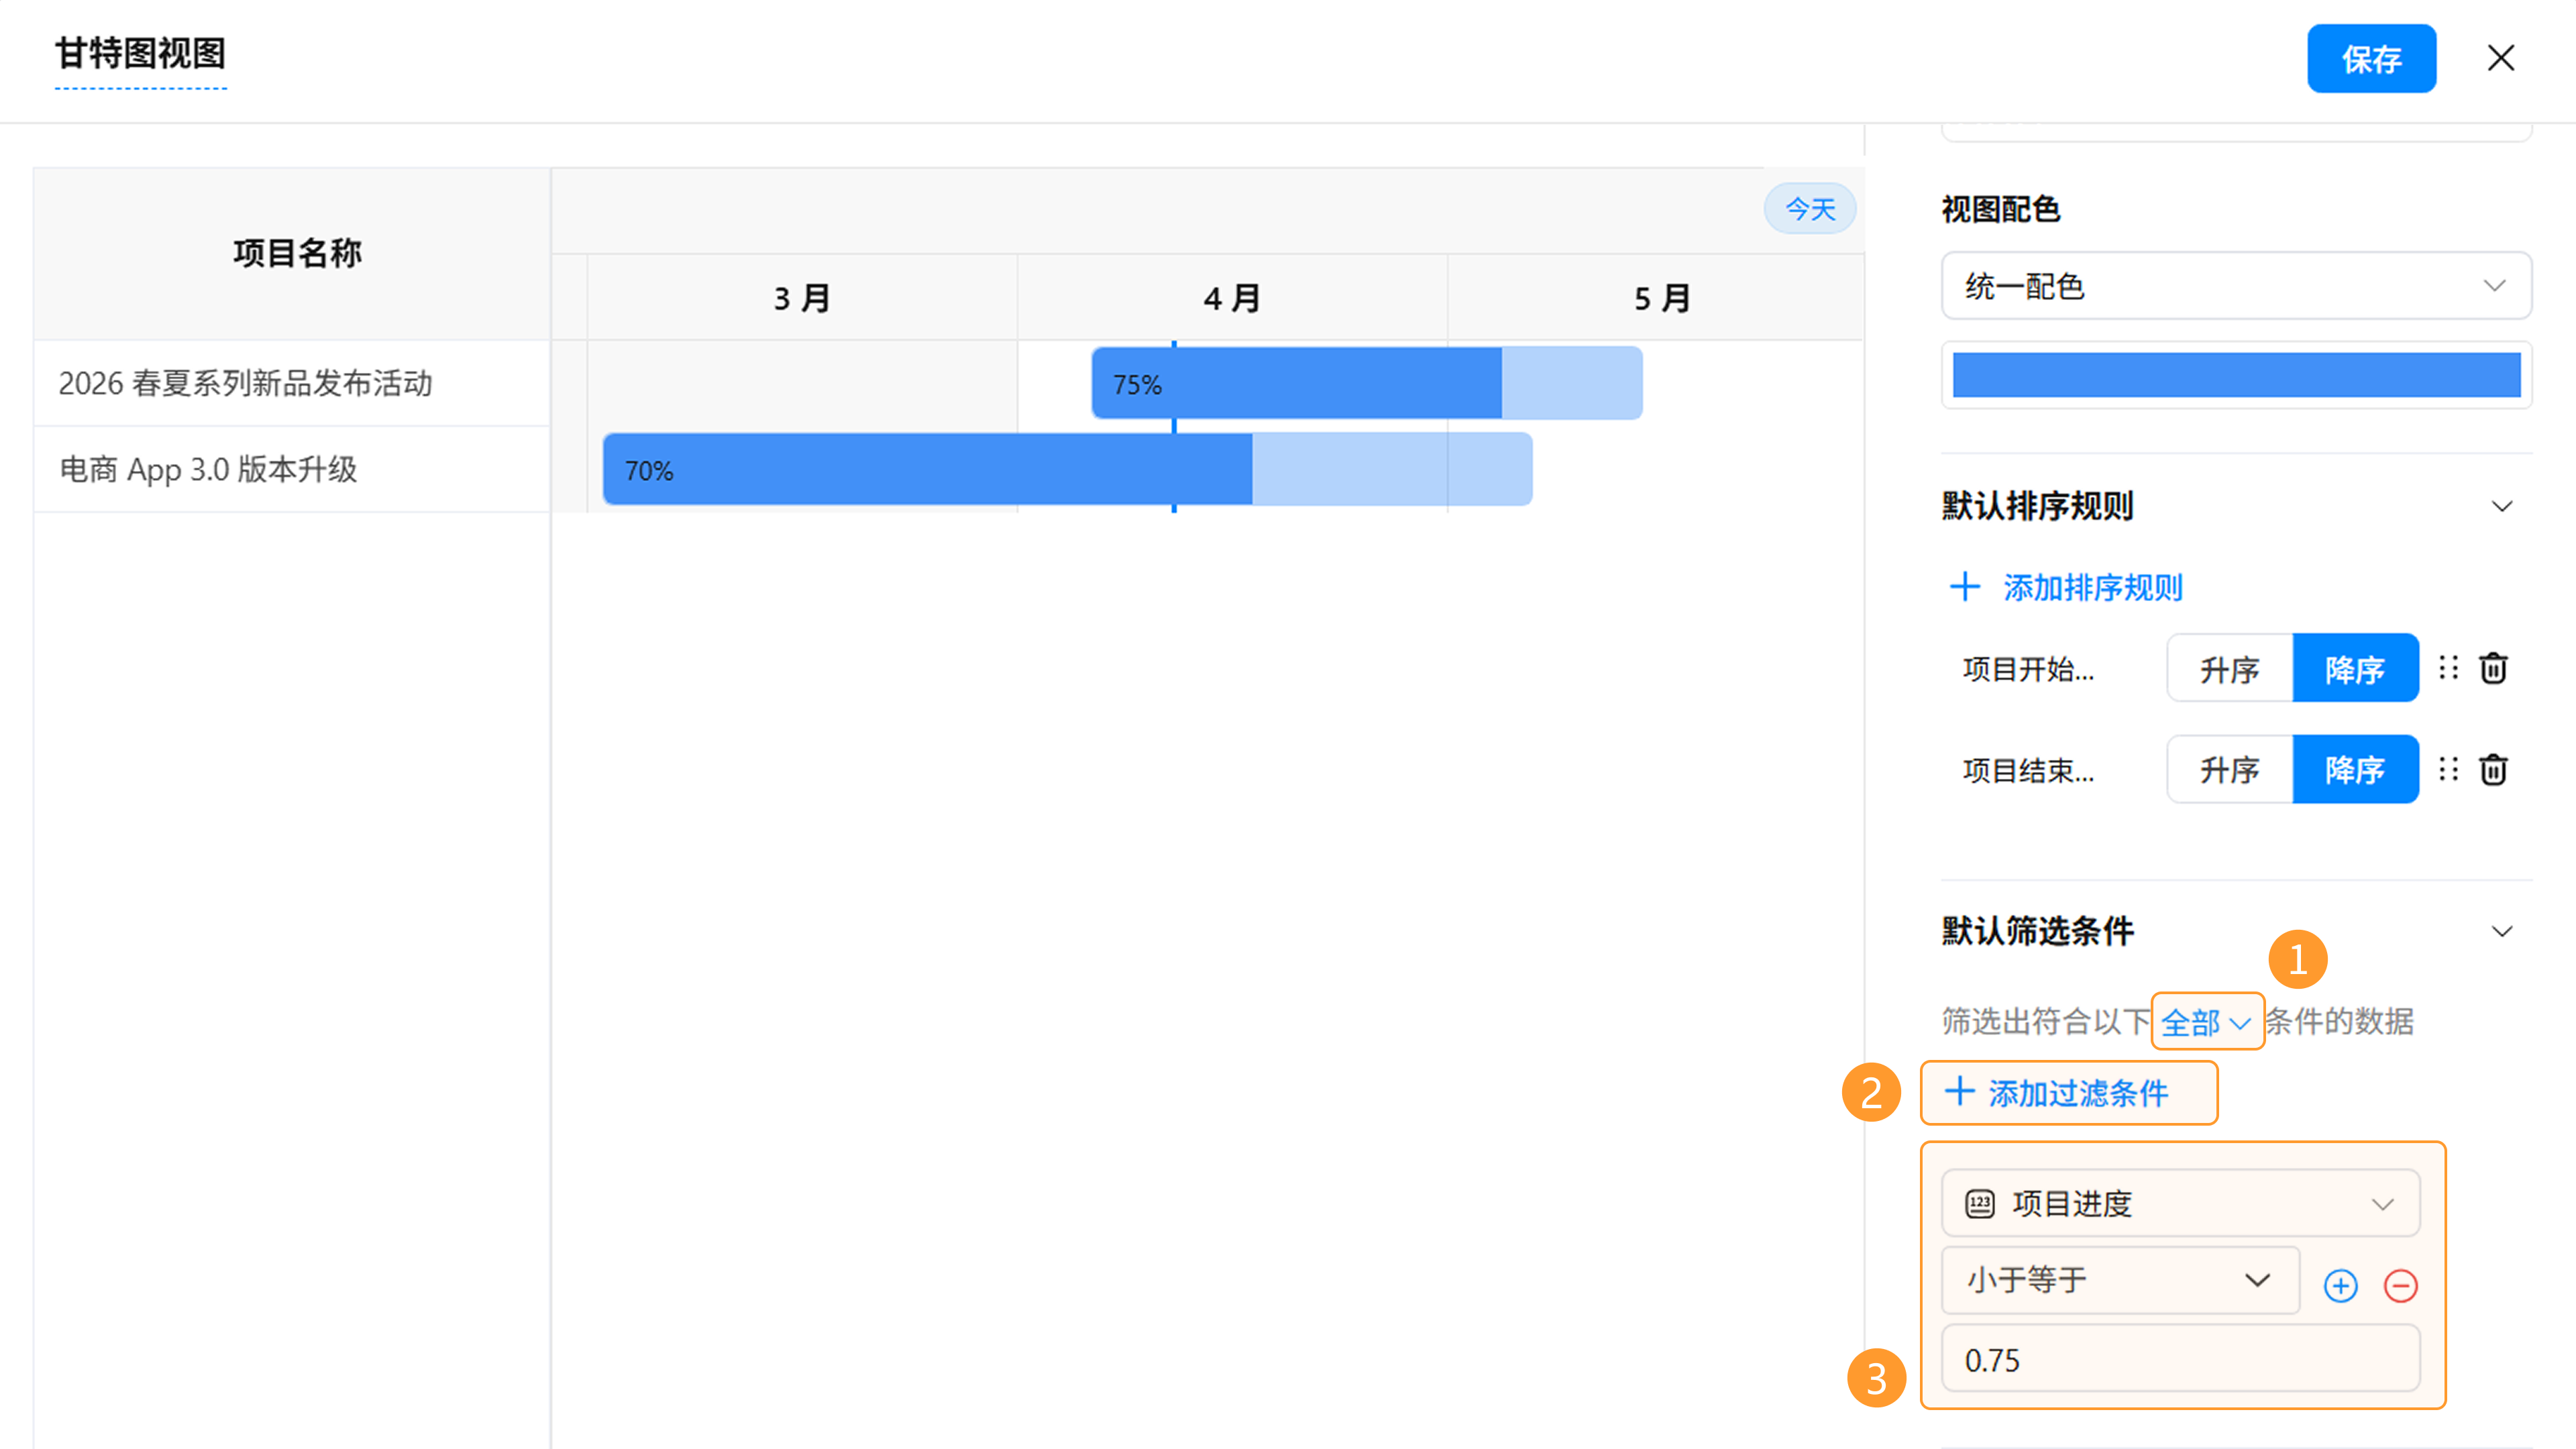Screen dimensions: 2576x1449
Task: Click drag handle for 项目开始 sort rule
Action: pos(2448,668)
